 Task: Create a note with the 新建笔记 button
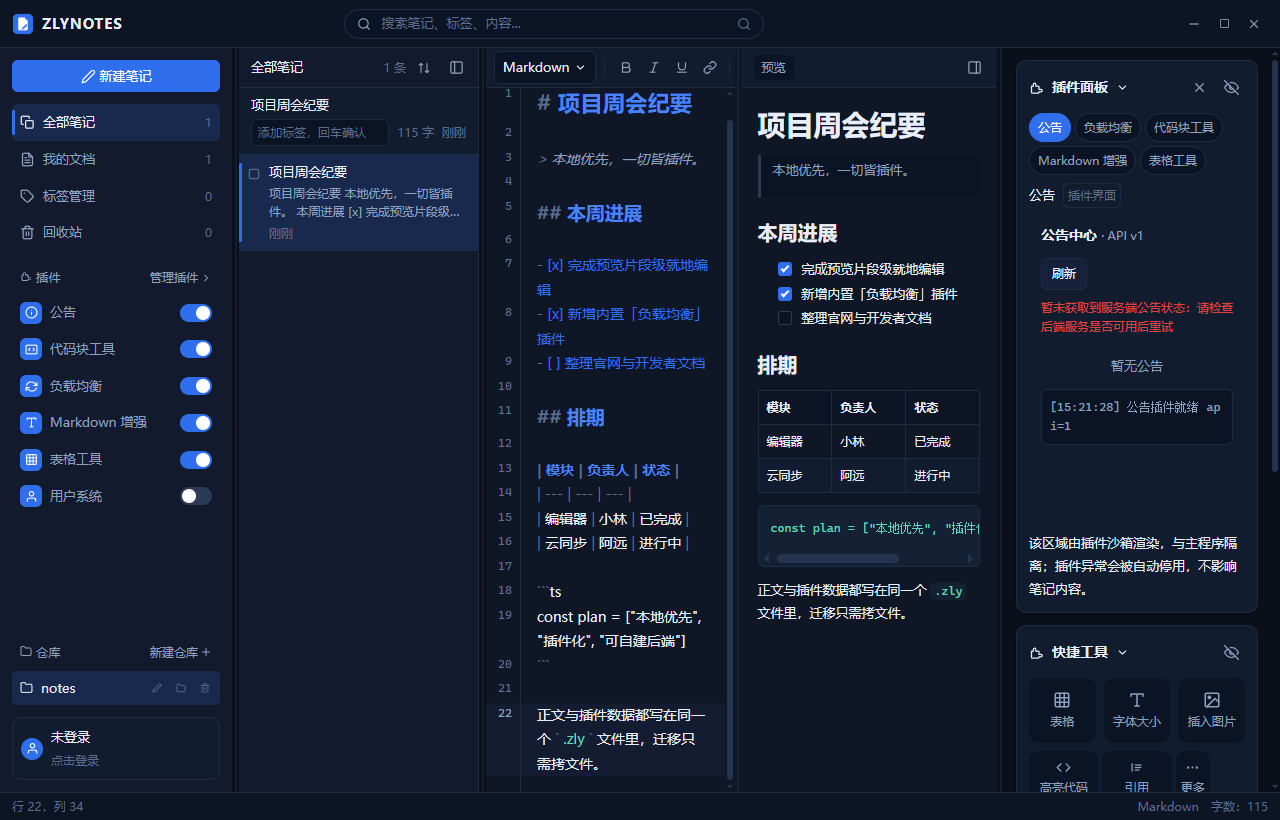116,76
